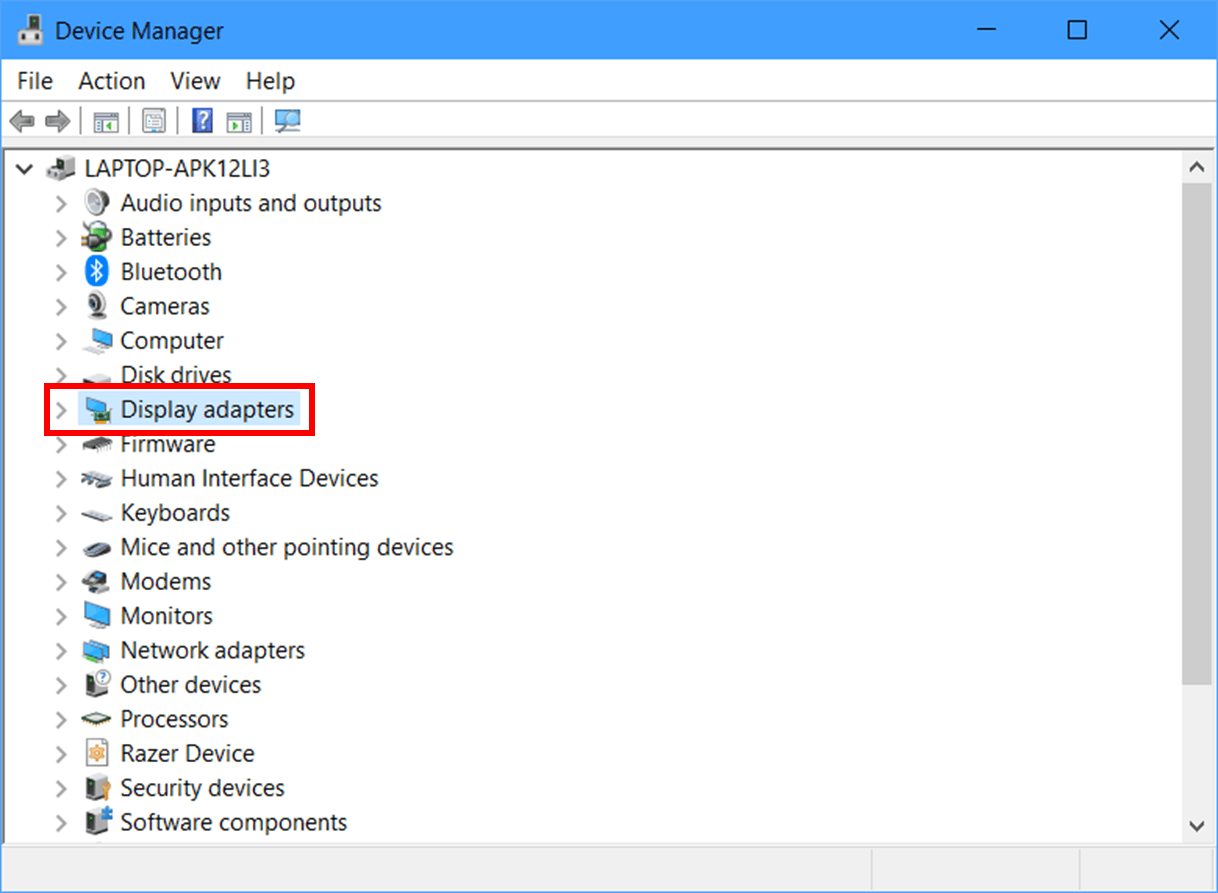Expand the Network adapters category
Screen dimensions: 1218x893
click(61, 650)
